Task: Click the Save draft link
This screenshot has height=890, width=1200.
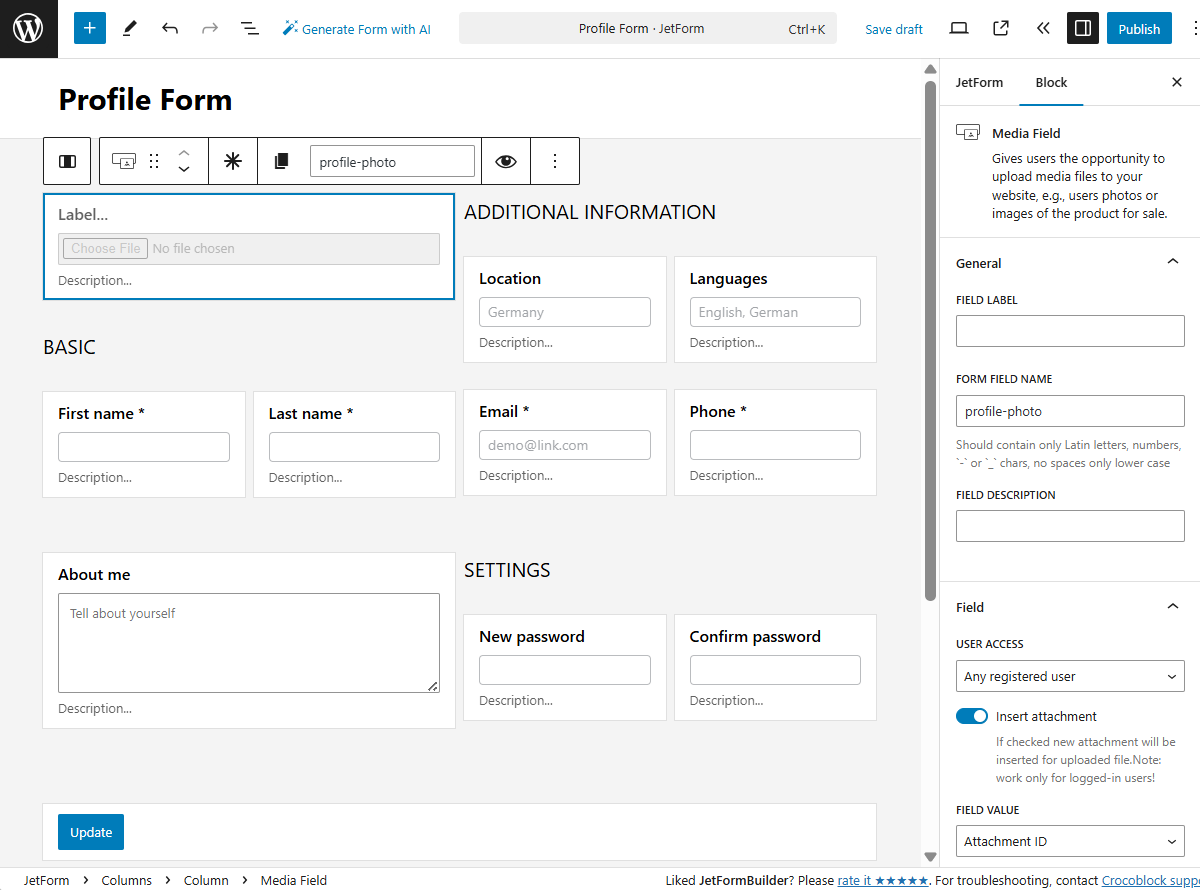Action: coord(893,28)
